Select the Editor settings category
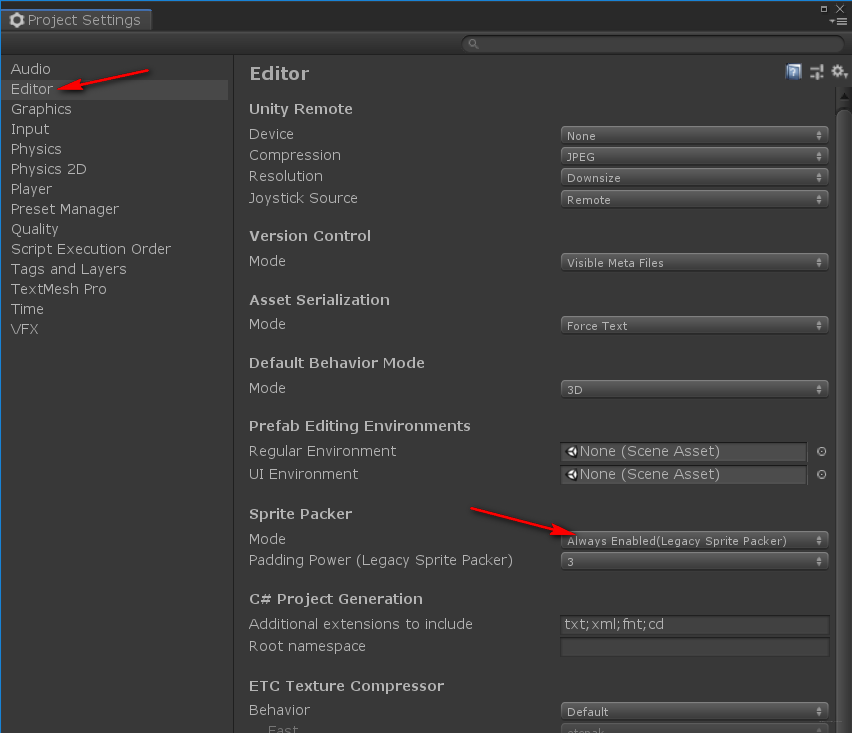This screenshot has width=852, height=733. 114,90
